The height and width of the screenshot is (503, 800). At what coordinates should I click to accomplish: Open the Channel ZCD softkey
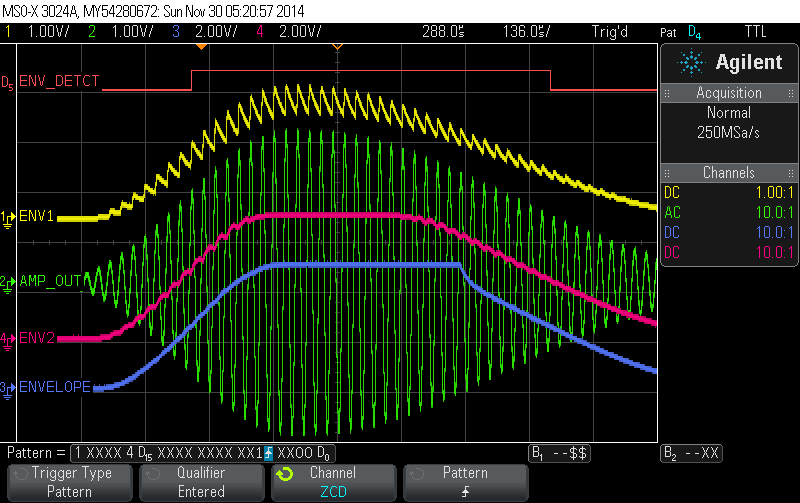click(x=333, y=483)
